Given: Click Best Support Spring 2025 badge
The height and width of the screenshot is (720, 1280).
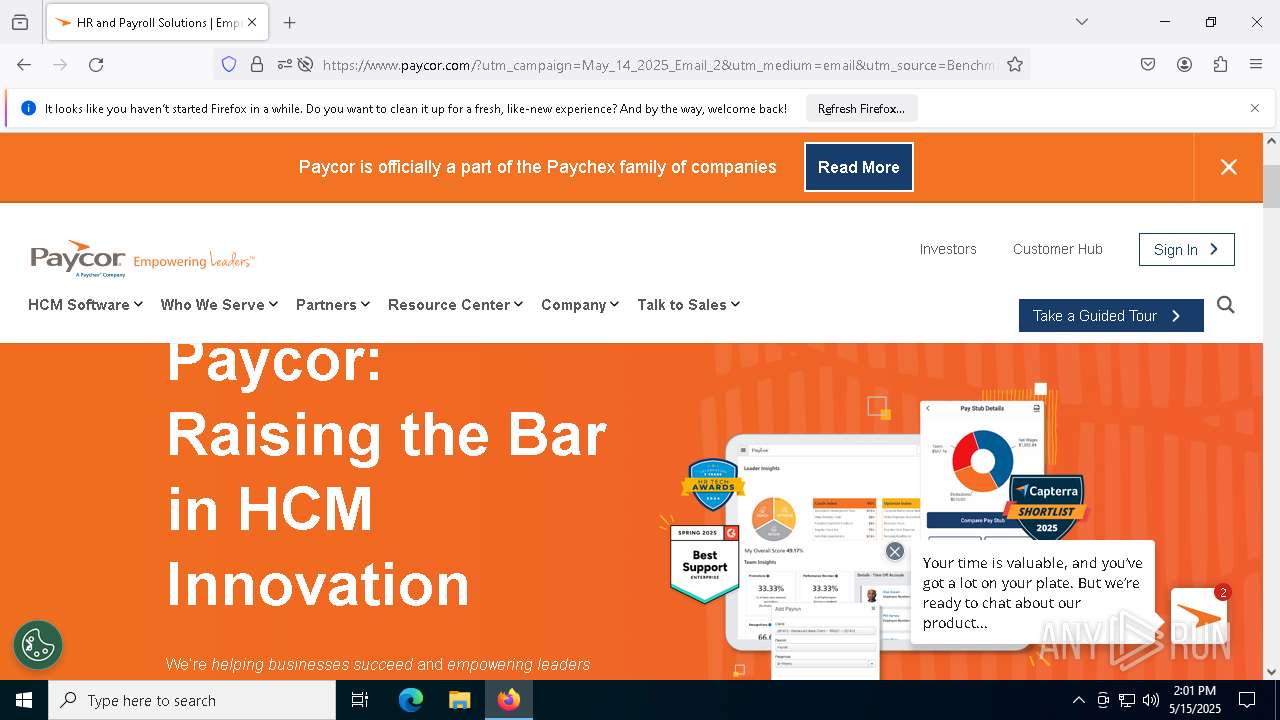Looking at the screenshot, I should point(705,564).
